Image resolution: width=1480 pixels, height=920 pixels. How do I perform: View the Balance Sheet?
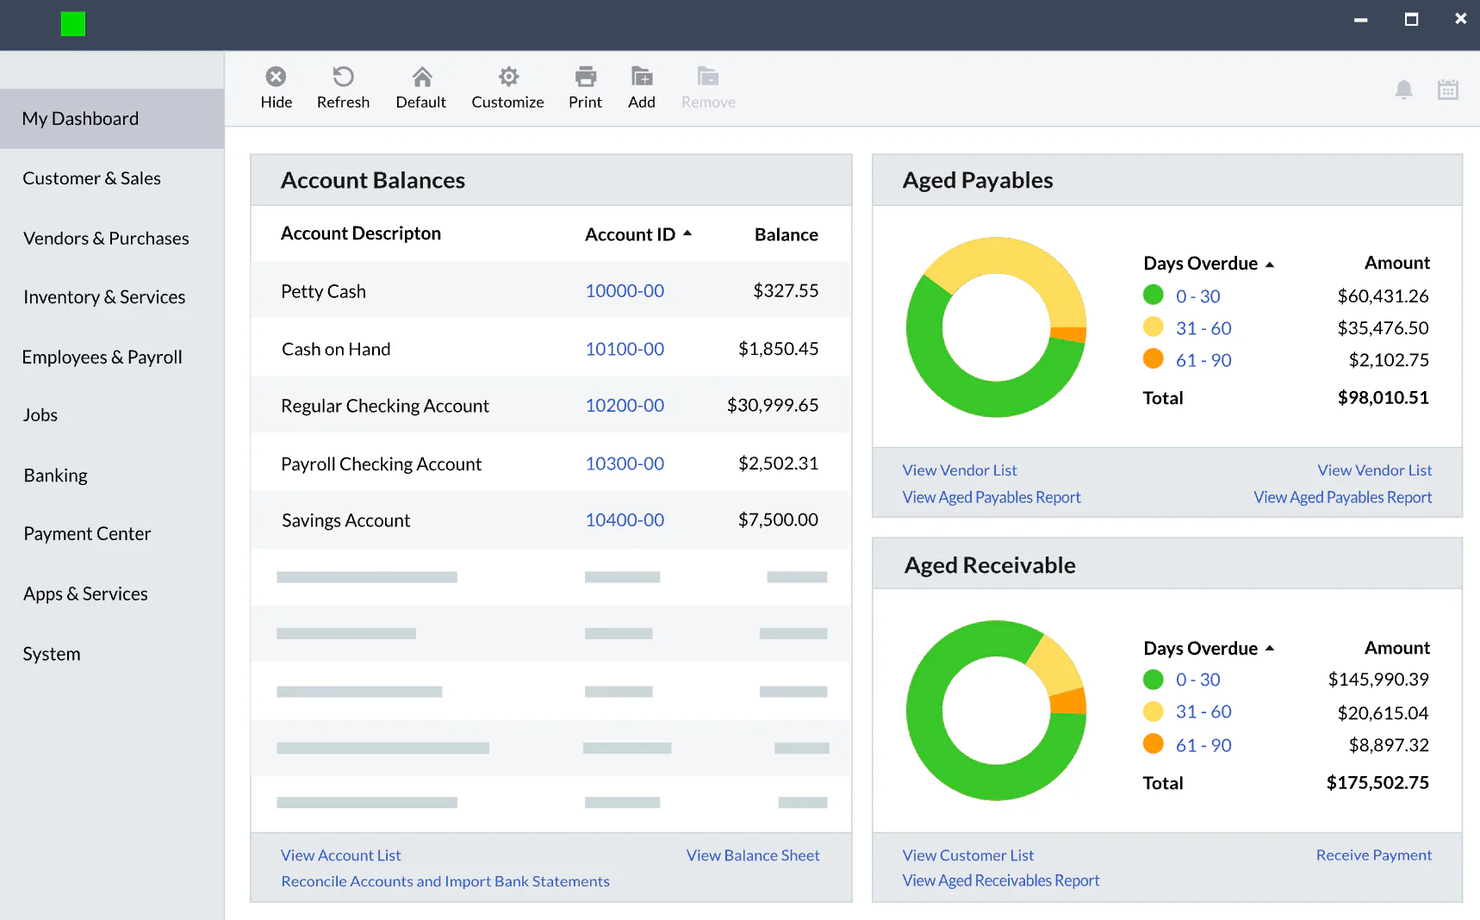coord(753,855)
